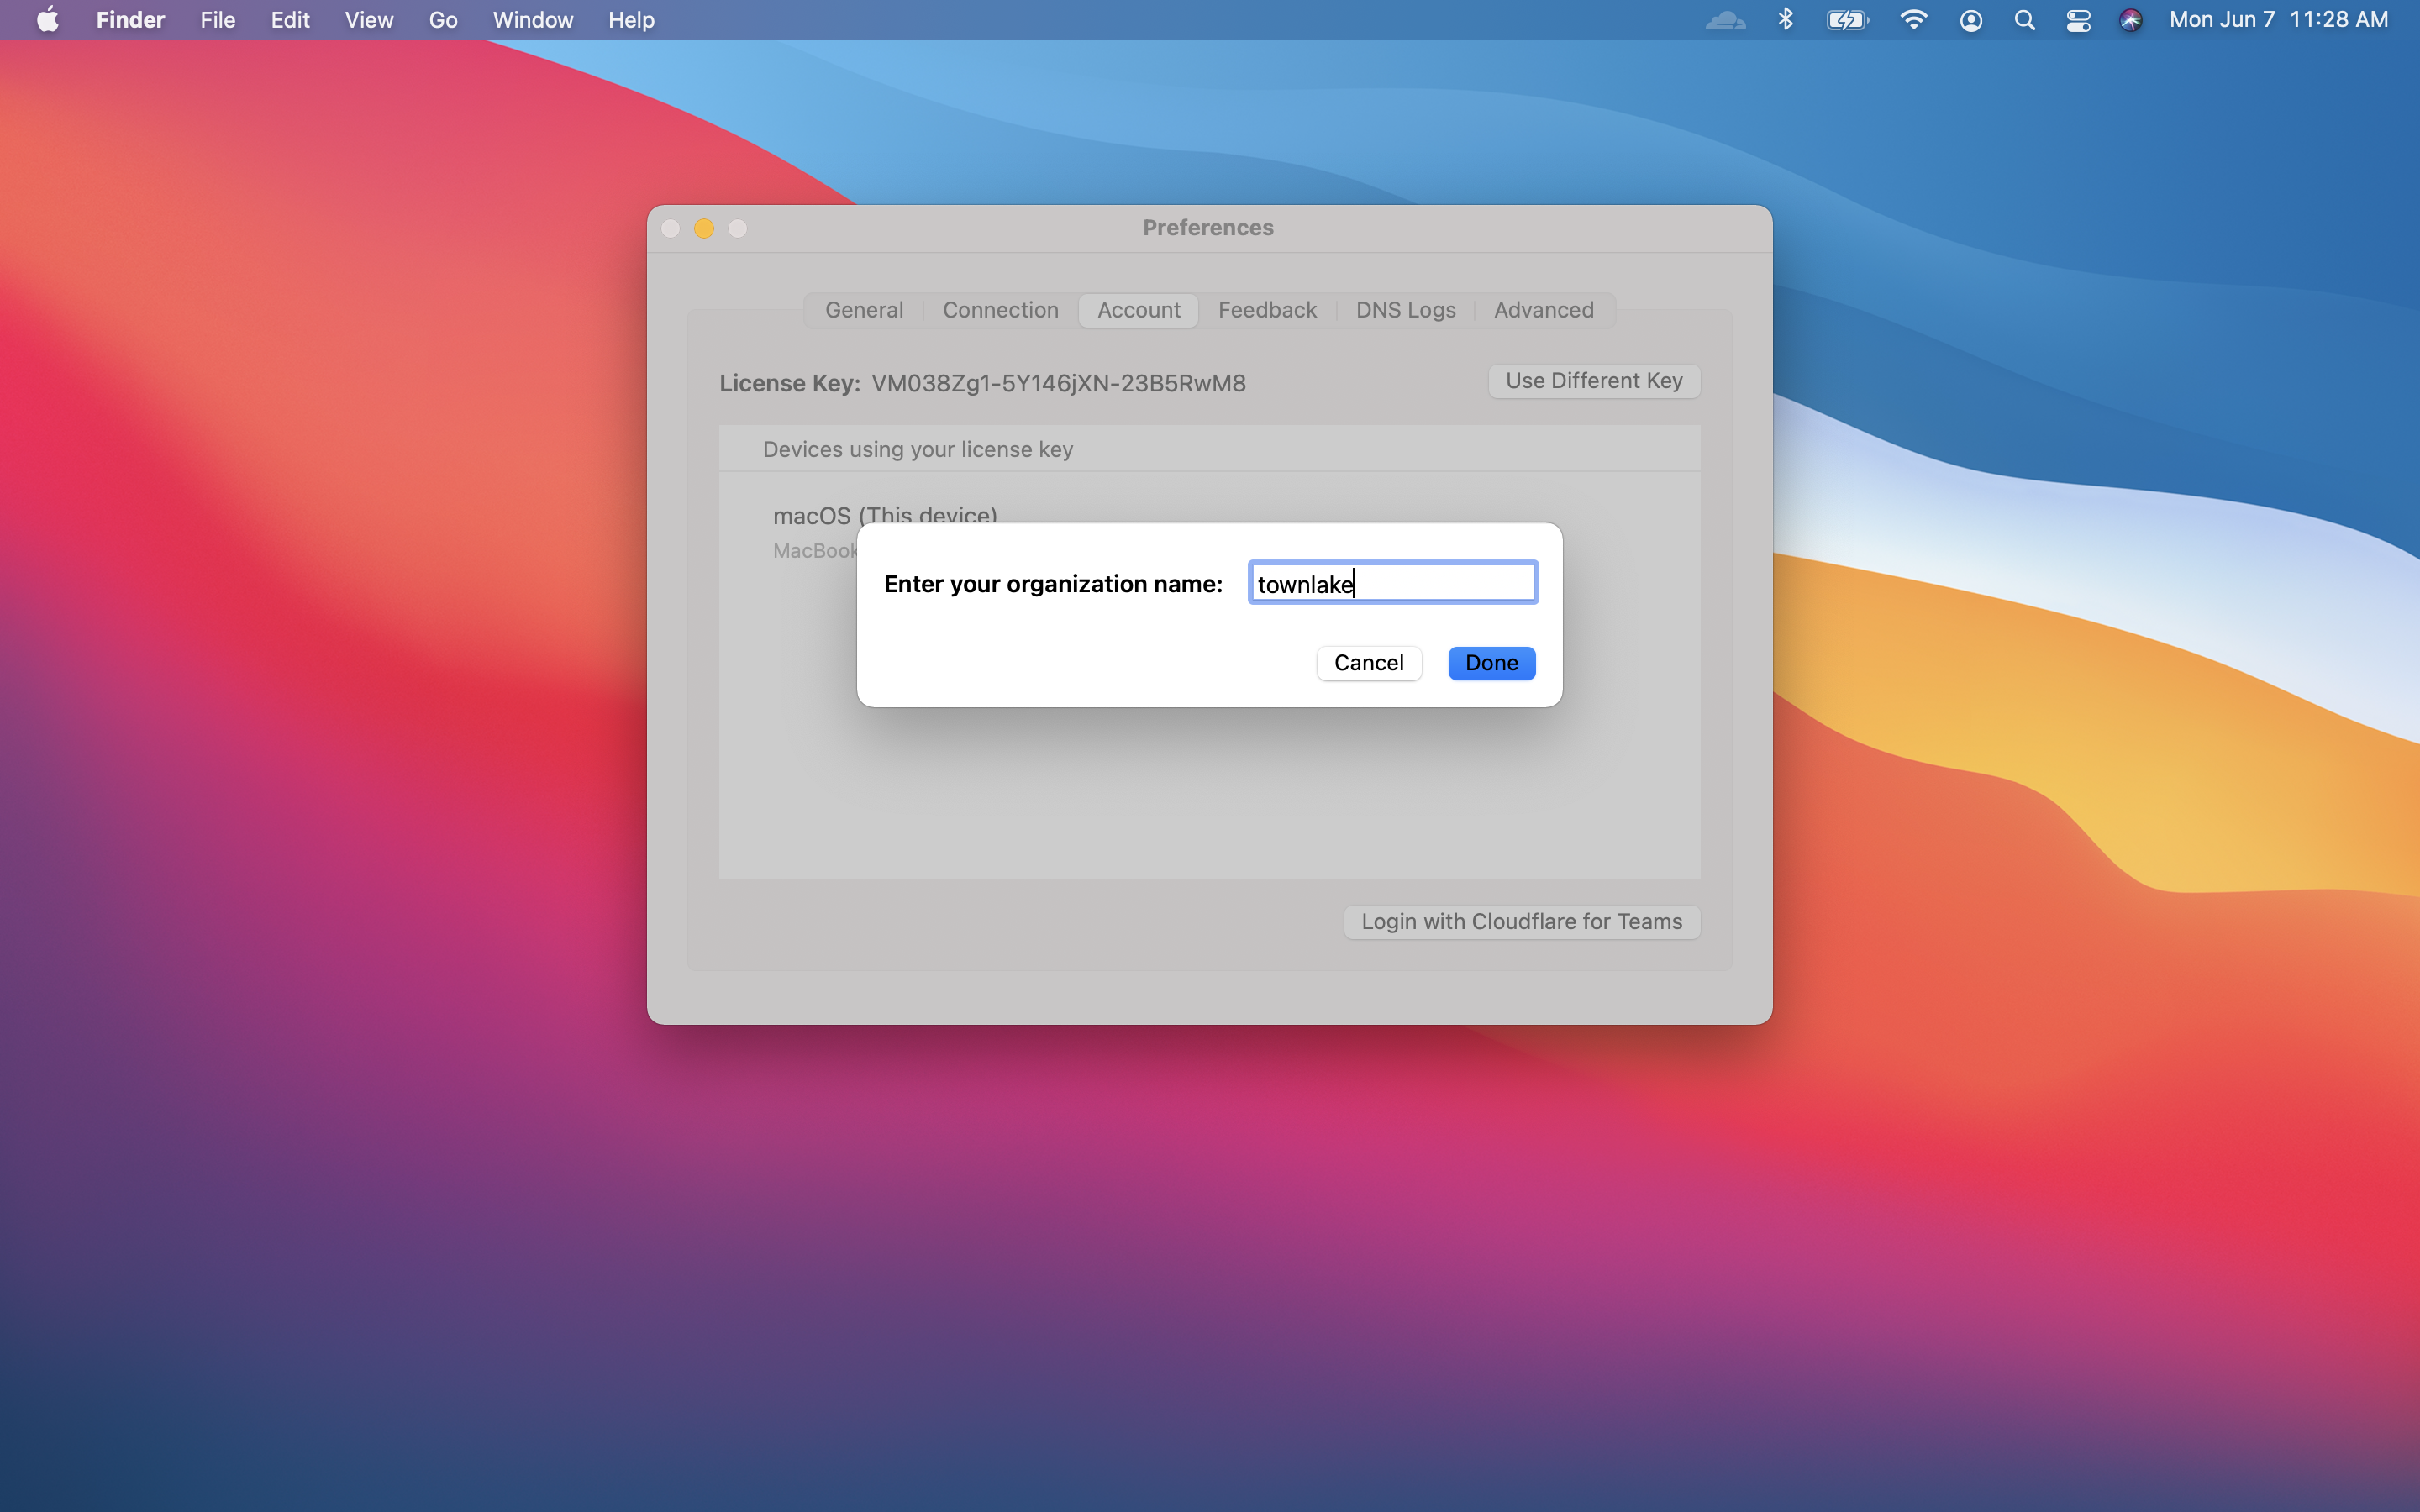Switch to the Advanced tab

[x=1543, y=310]
